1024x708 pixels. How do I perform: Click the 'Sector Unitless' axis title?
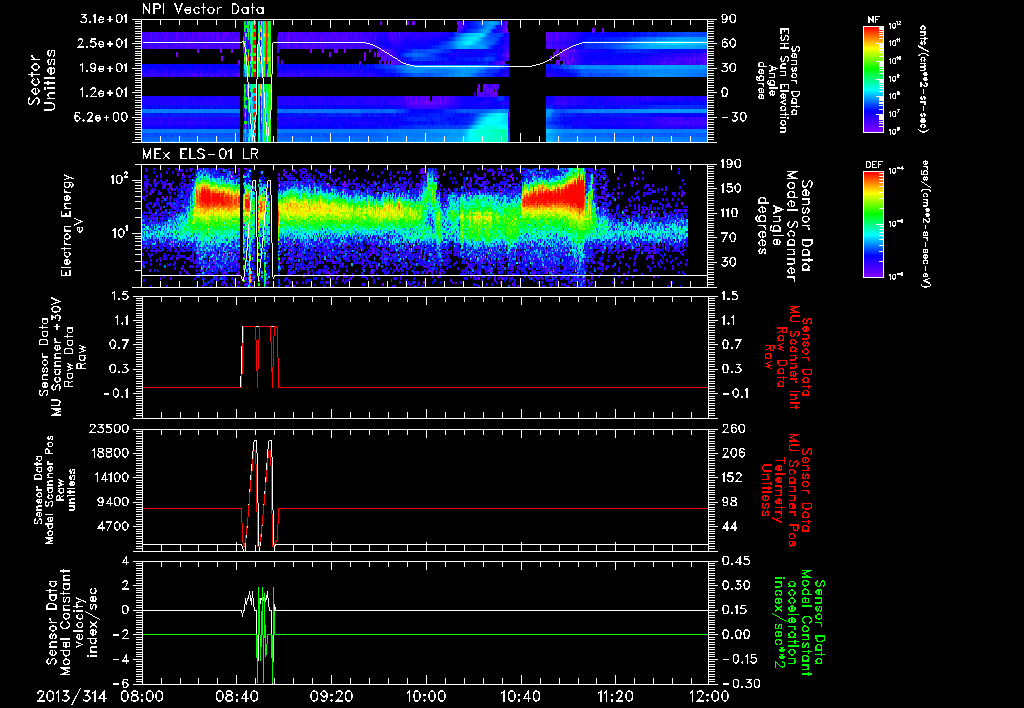coord(42,80)
